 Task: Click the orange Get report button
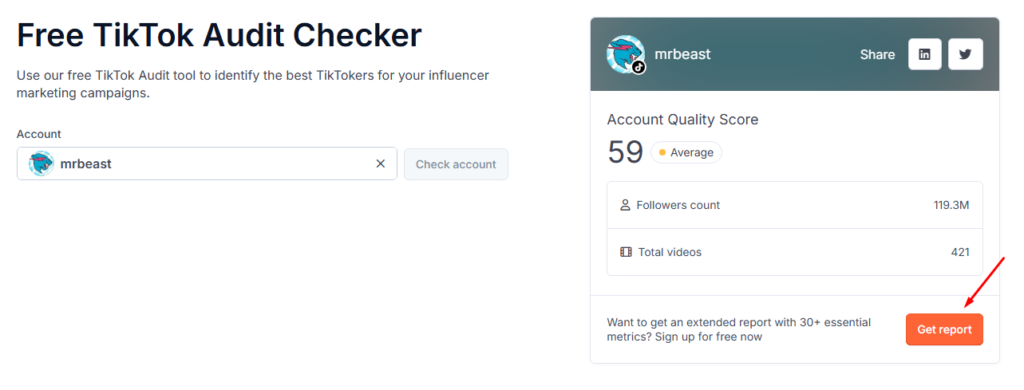pyautogui.click(x=944, y=329)
